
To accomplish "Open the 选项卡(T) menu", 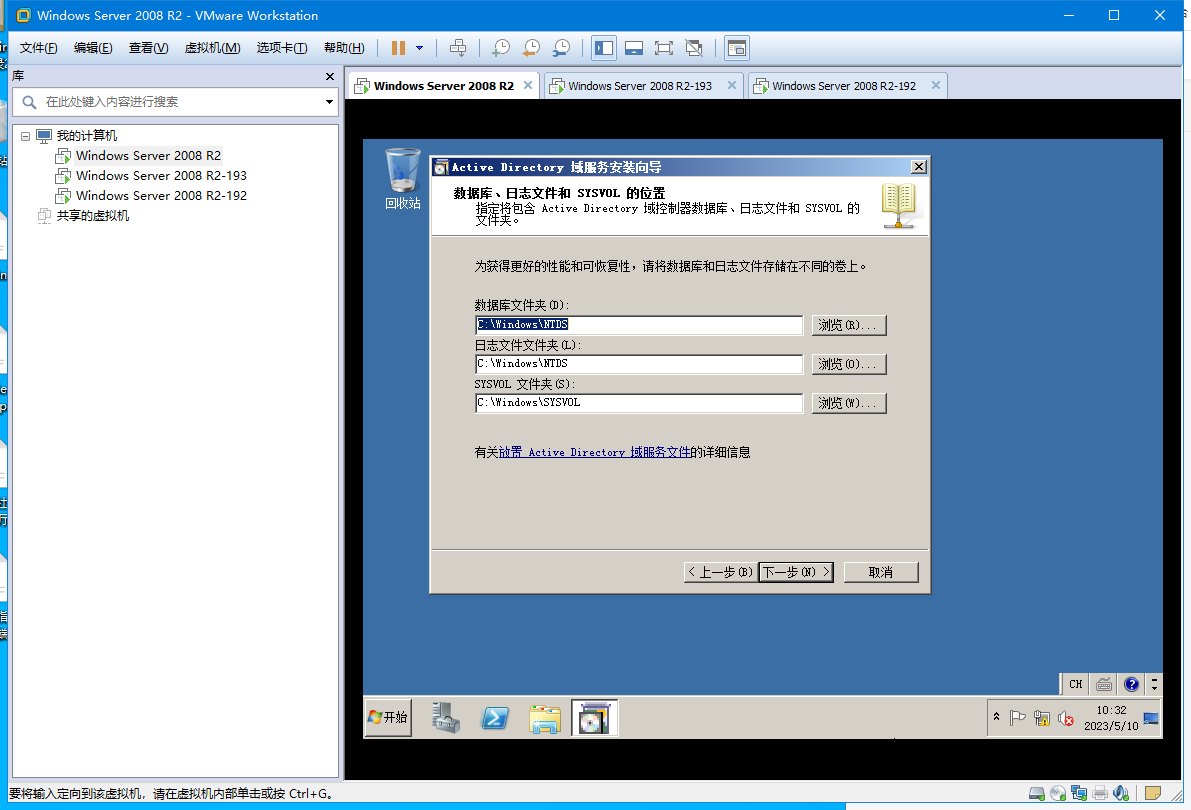I will coord(282,48).
